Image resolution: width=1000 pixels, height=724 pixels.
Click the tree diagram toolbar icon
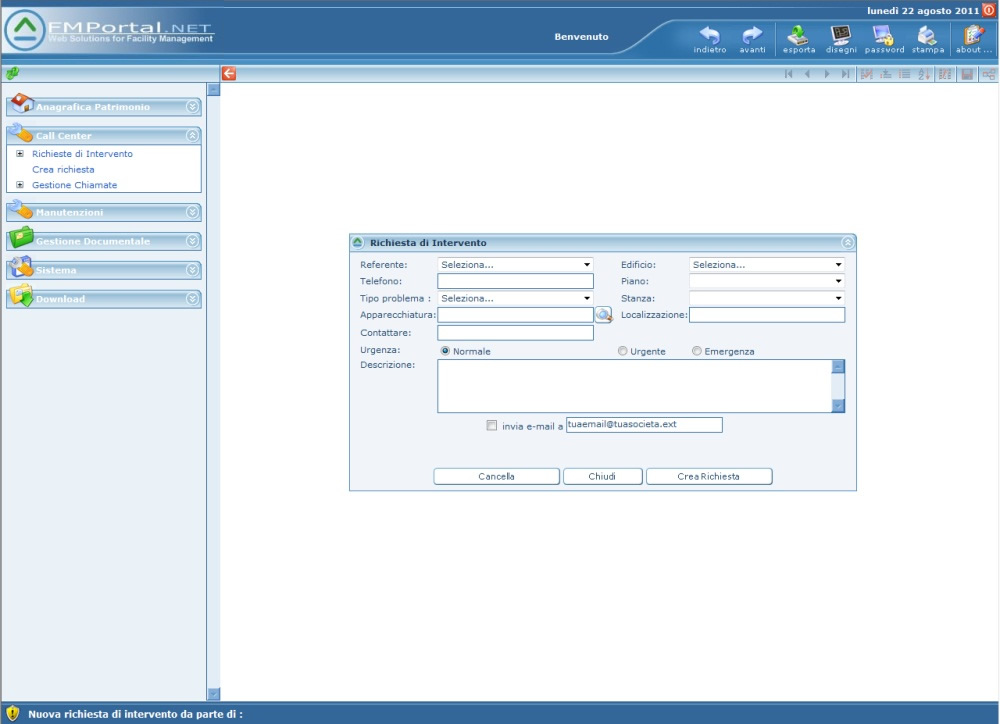pos(989,74)
